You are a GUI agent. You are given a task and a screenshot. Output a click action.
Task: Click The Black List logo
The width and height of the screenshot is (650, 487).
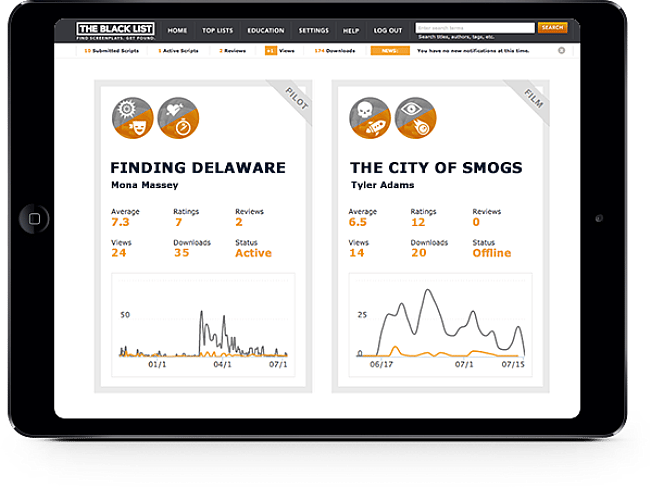115,30
